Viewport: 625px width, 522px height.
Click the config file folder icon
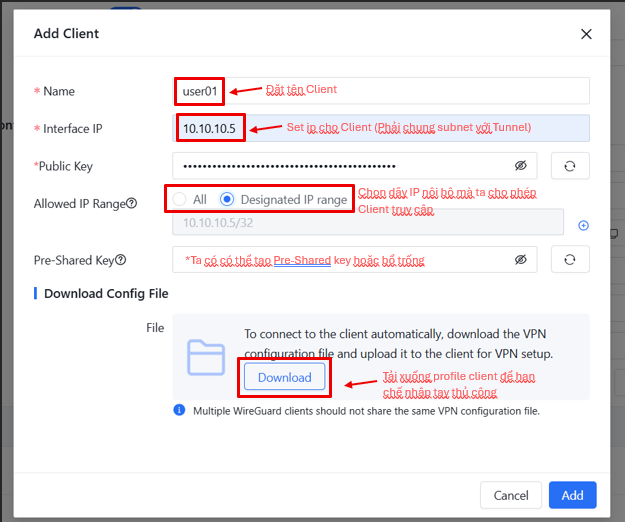point(207,357)
